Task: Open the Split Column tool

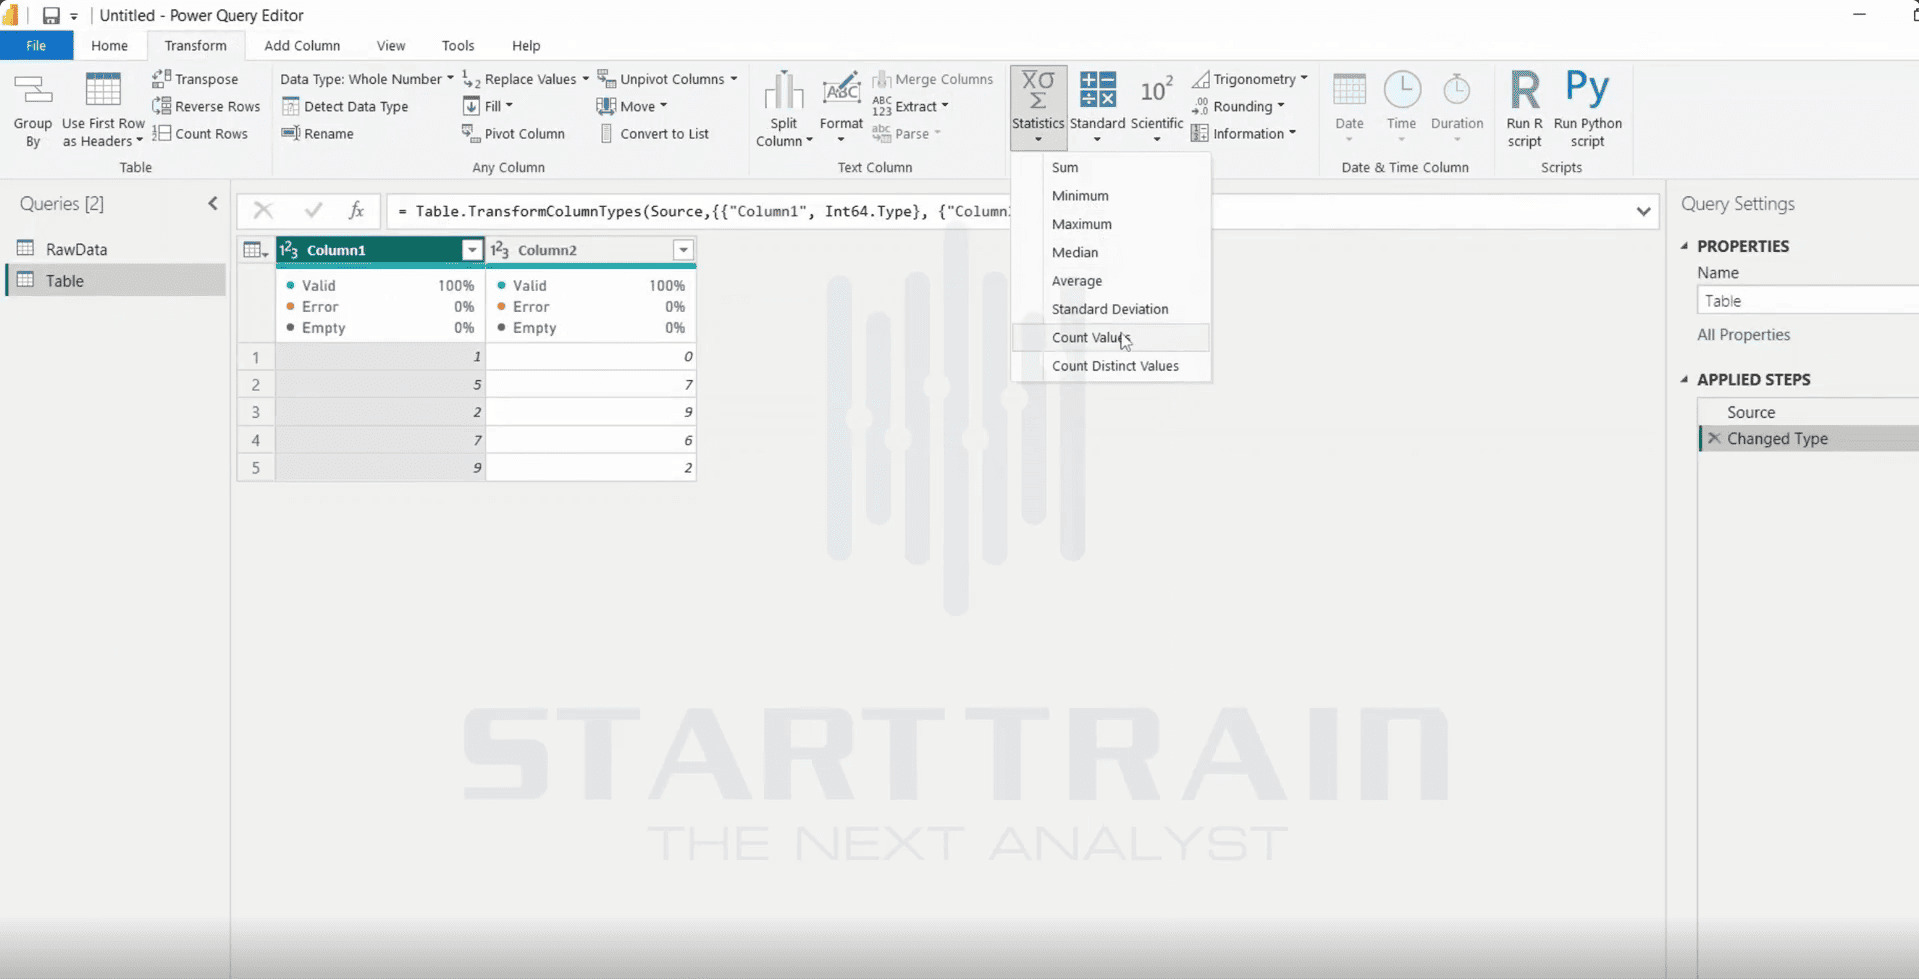Action: [783, 110]
